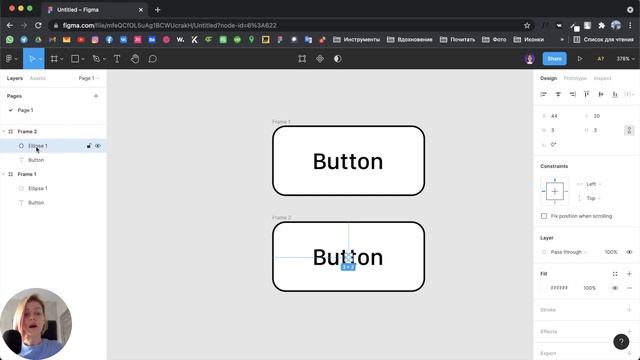Click the Present play button
This screenshot has height=360, width=640.
(x=580, y=59)
